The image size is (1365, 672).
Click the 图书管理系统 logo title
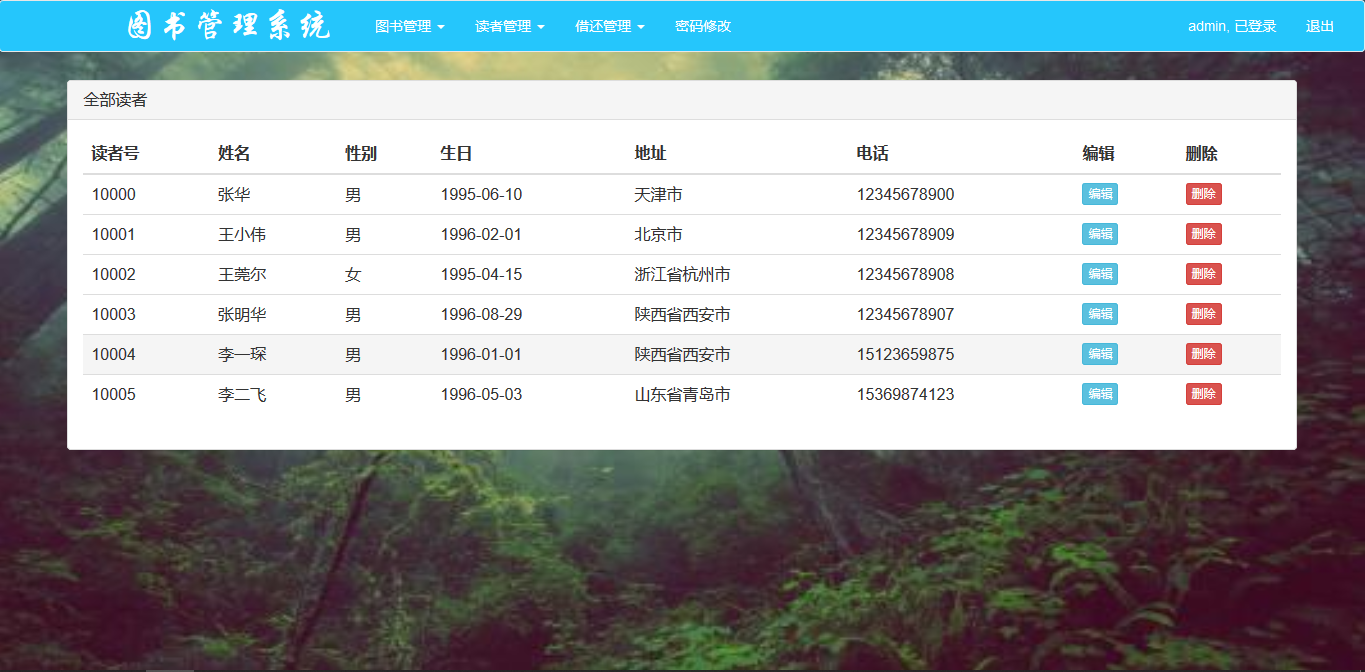point(229,26)
